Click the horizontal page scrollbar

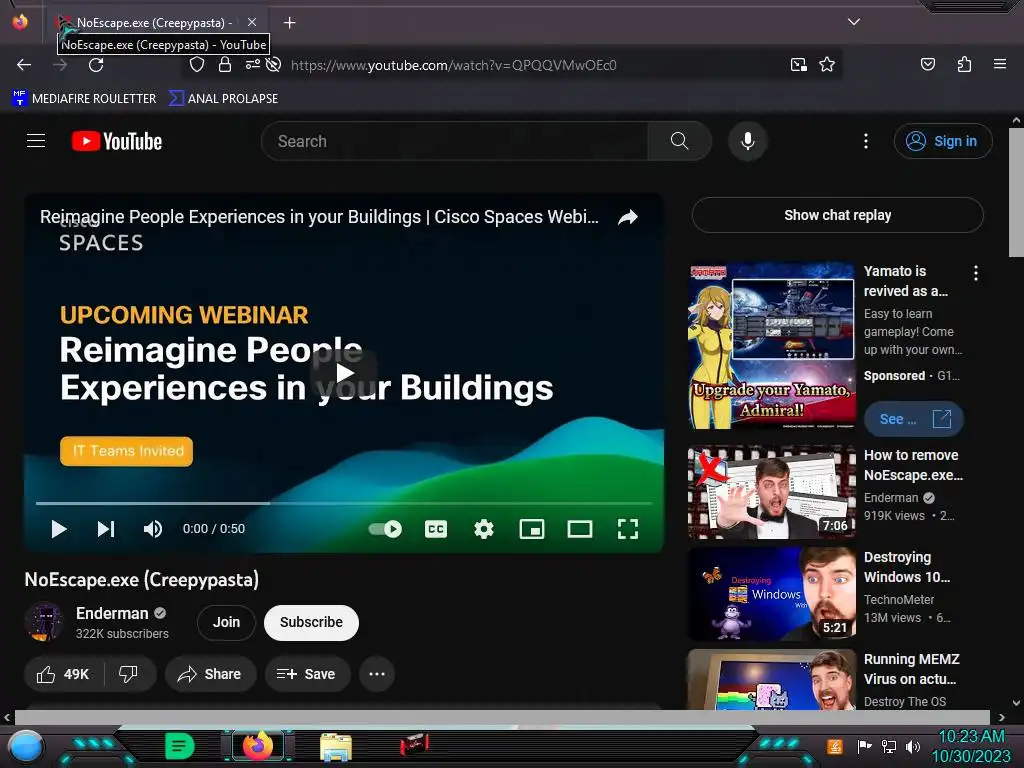[502, 717]
